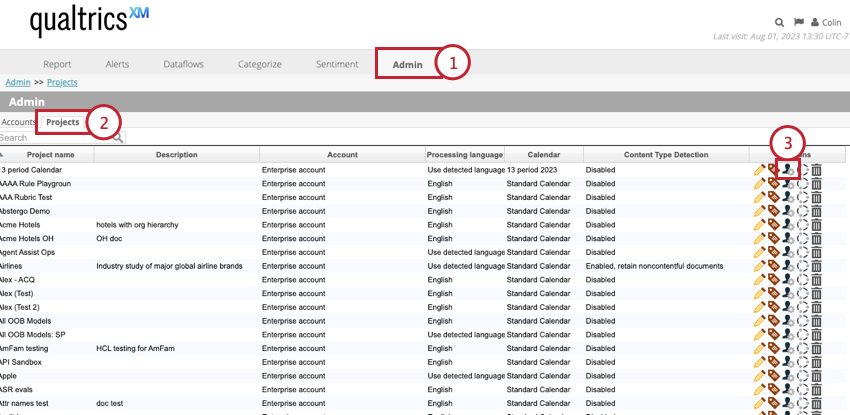Go to the Sentiment tab

[x=337, y=64]
